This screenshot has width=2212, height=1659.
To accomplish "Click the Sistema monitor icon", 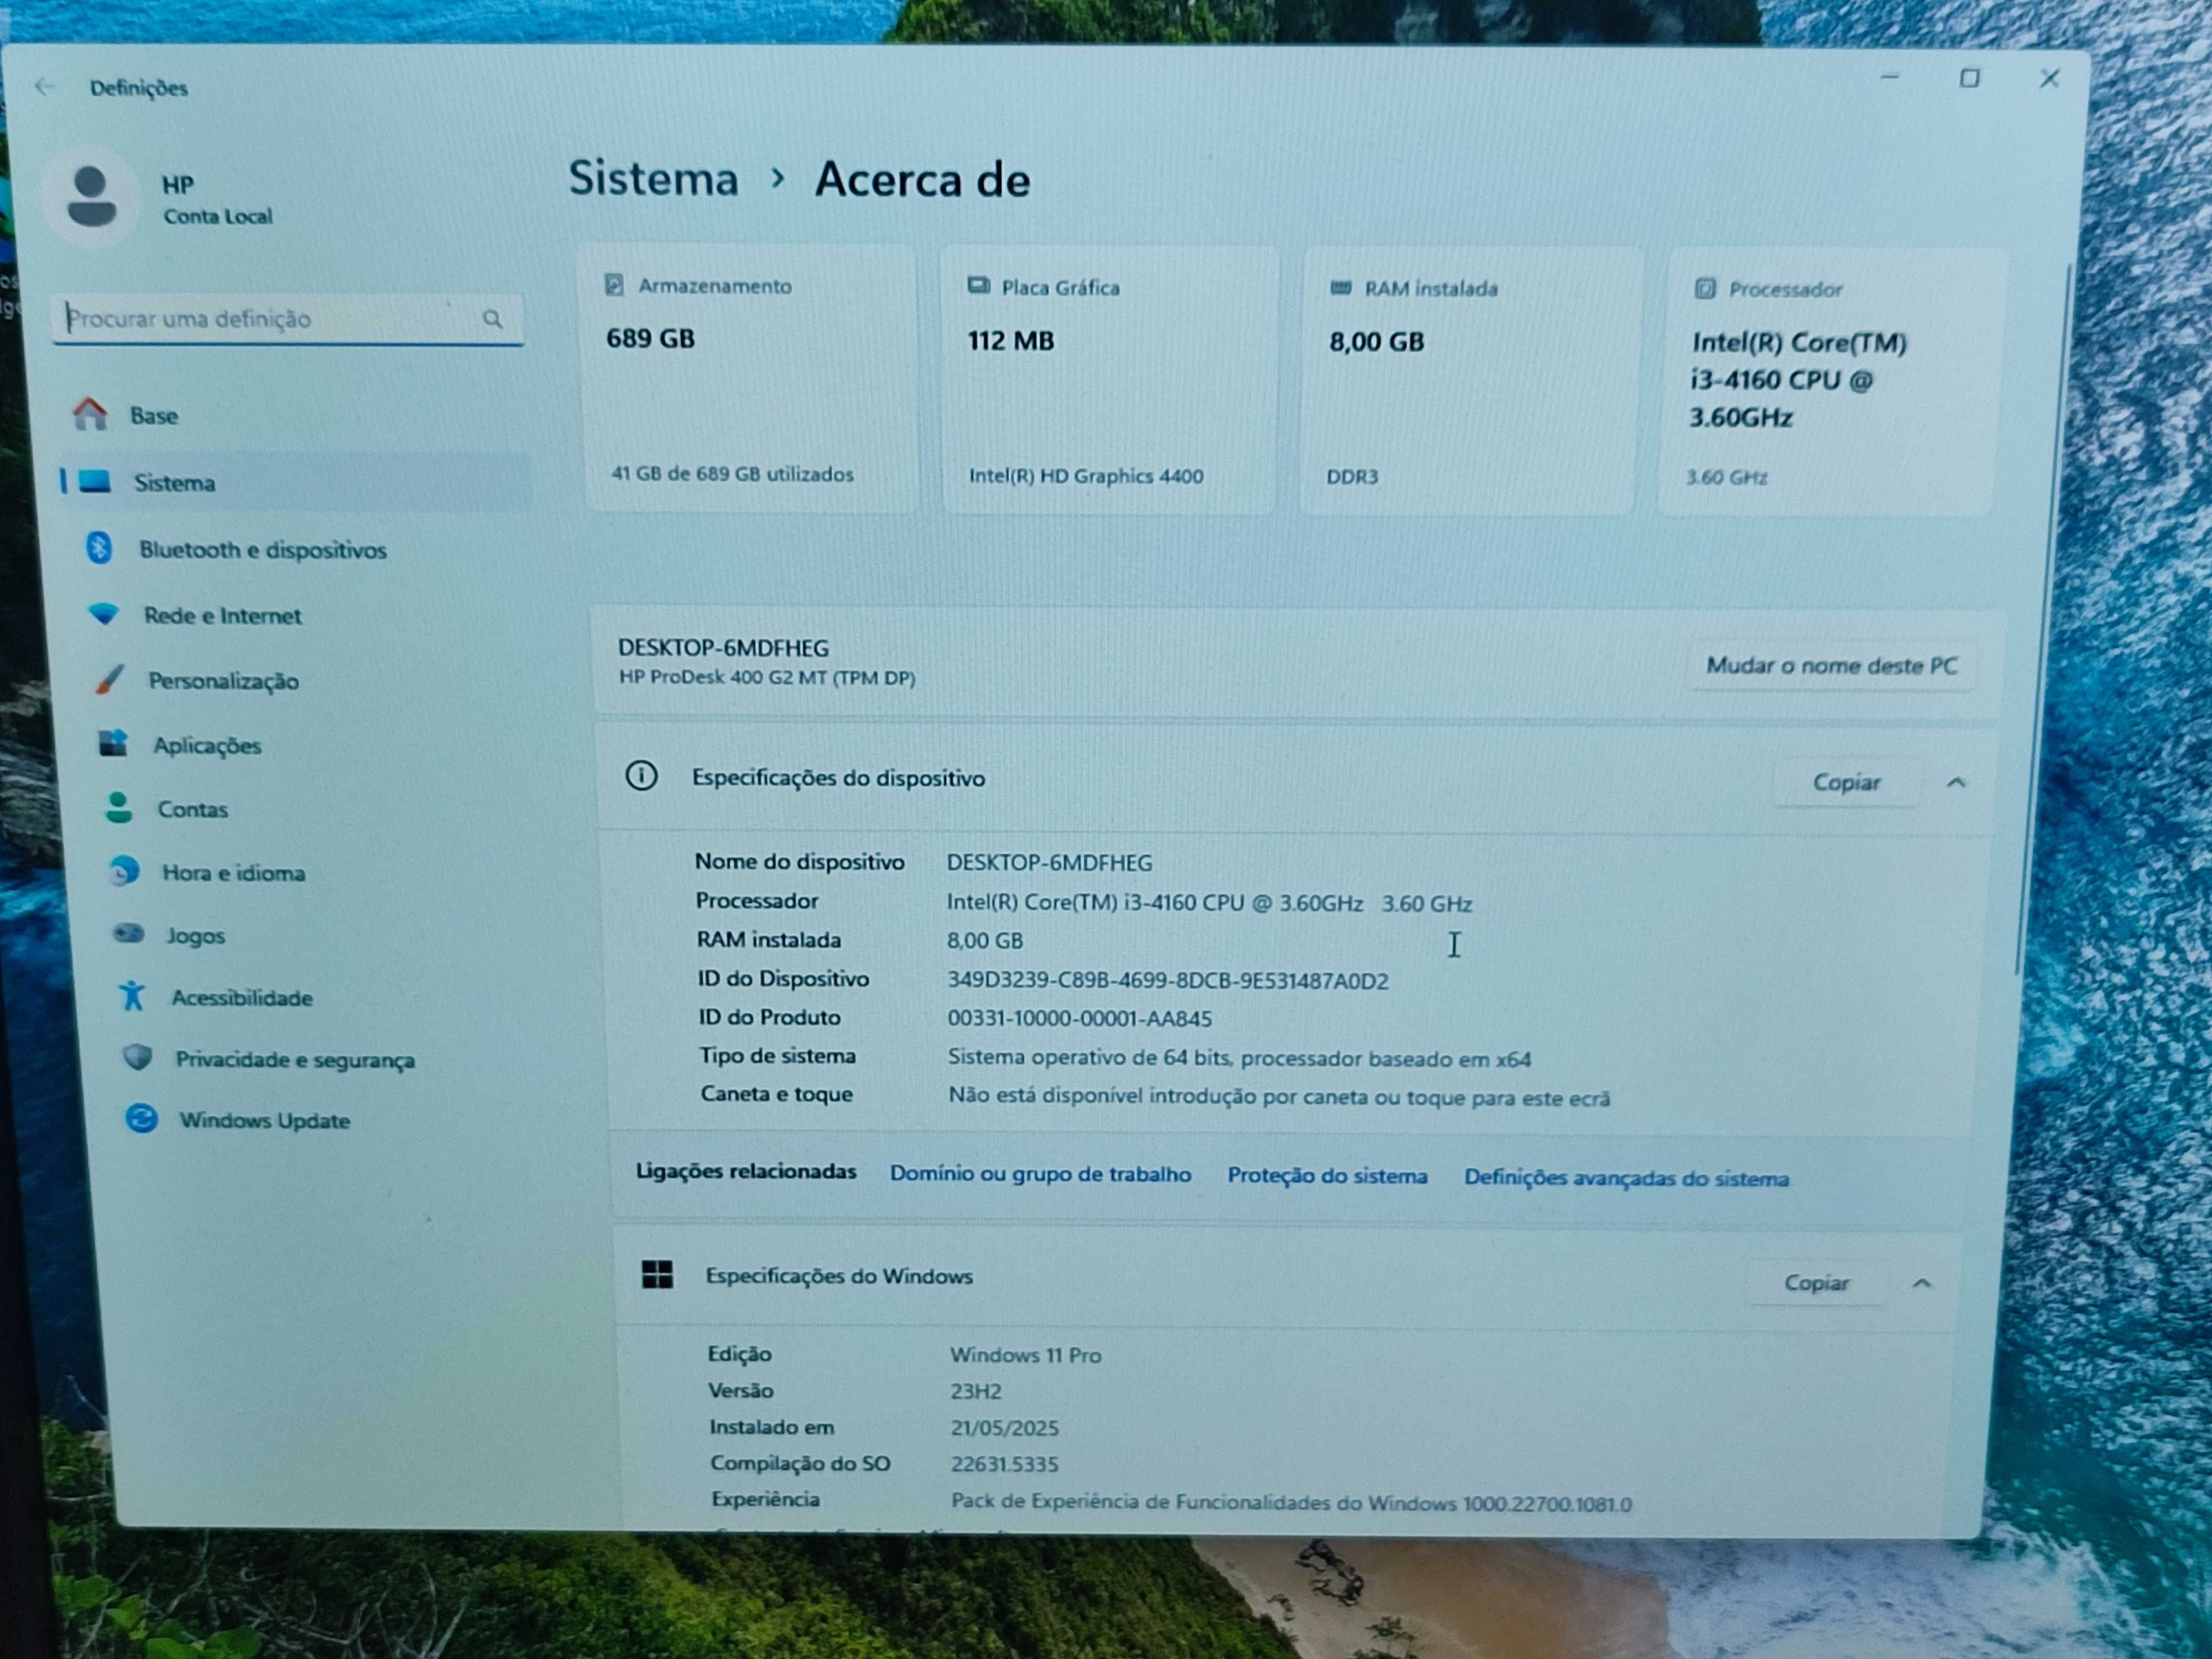I will (x=95, y=481).
